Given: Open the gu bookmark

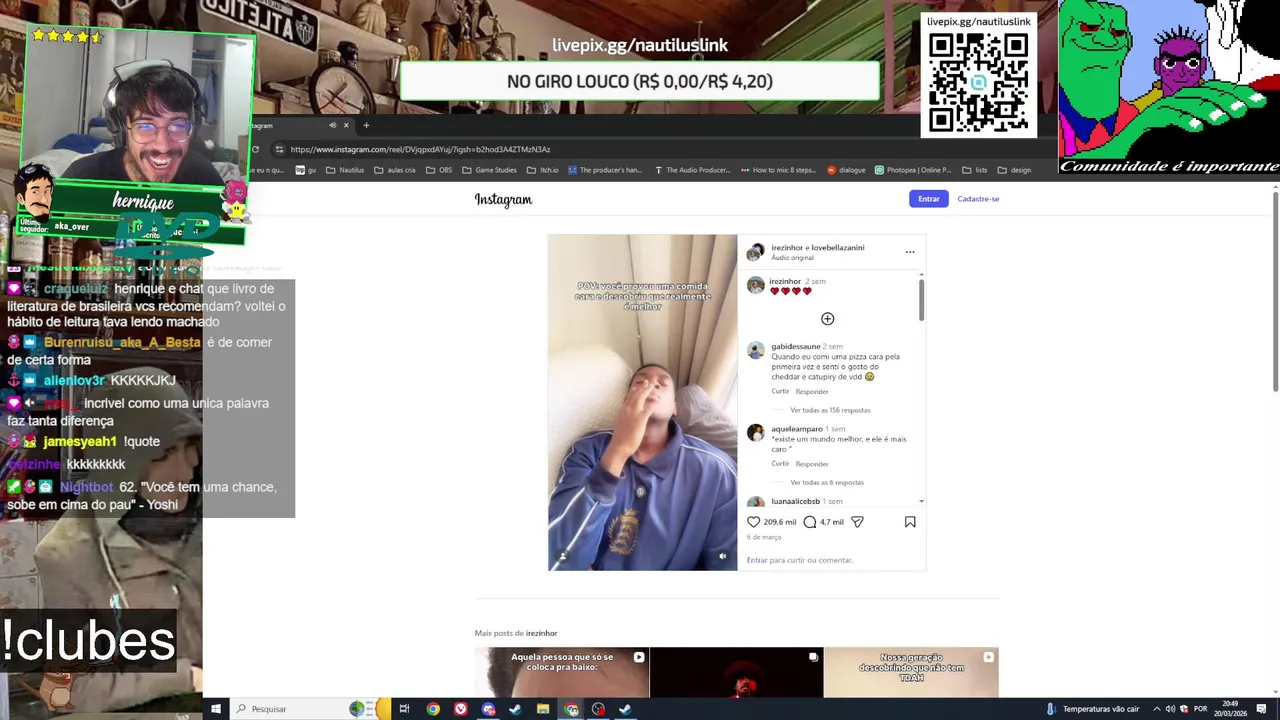Looking at the screenshot, I should 306,170.
